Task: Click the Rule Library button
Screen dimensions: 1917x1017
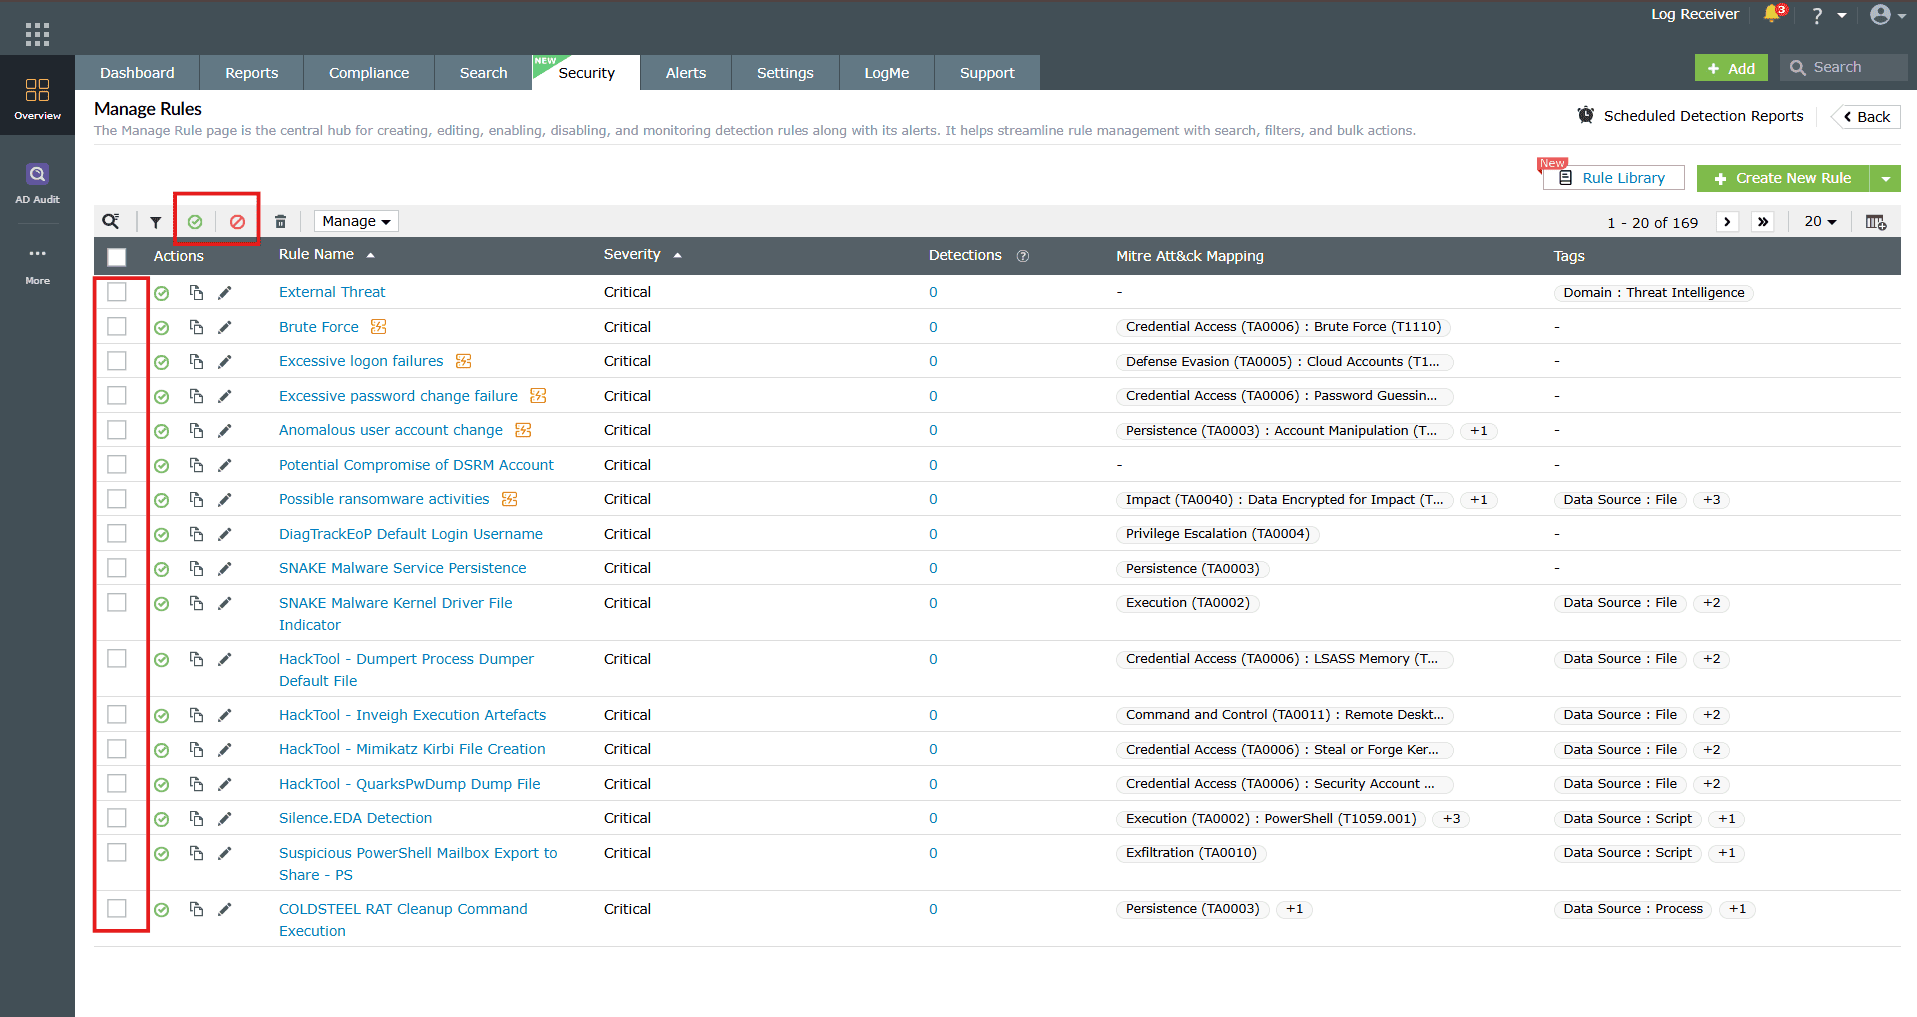Action: pyautogui.click(x=1614, y=178)
